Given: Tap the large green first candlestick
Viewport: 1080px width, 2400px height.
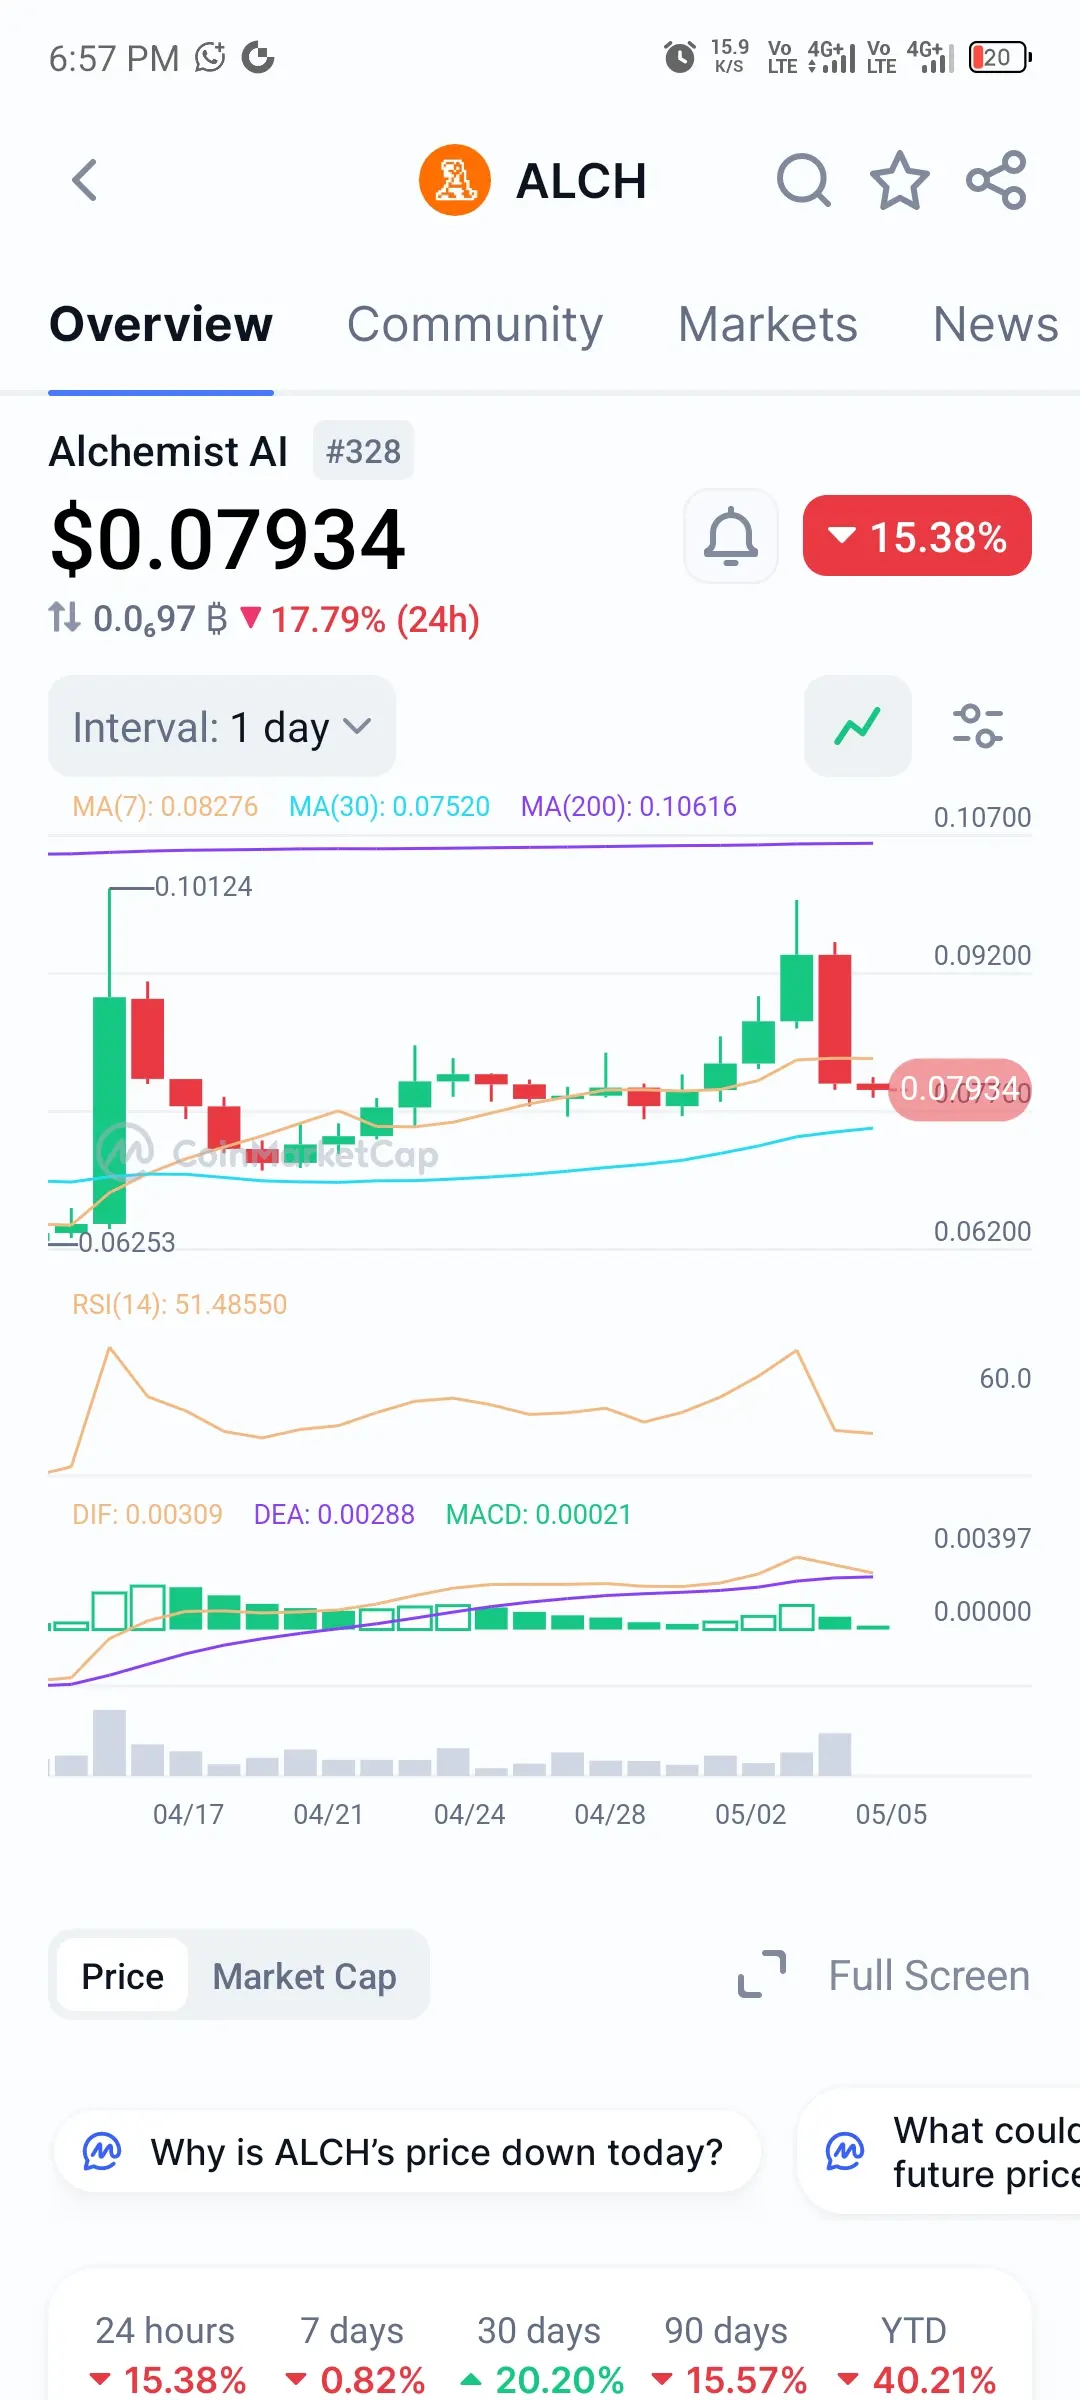Looking at the screenshot, I should click(109, 1110).
